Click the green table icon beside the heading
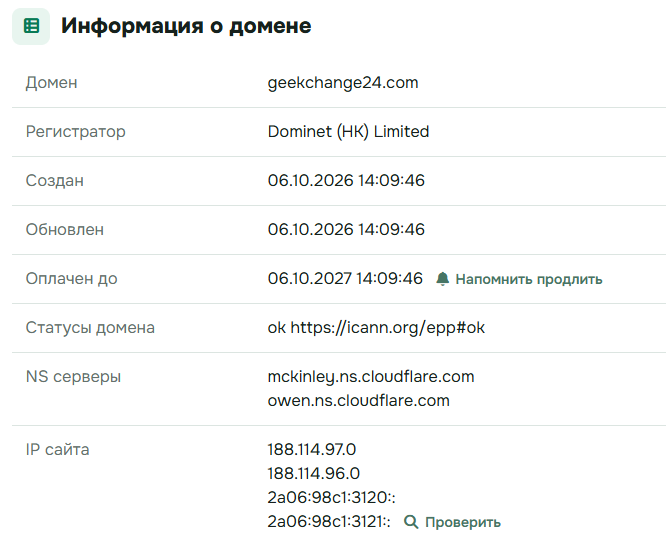 coord(31,26)
